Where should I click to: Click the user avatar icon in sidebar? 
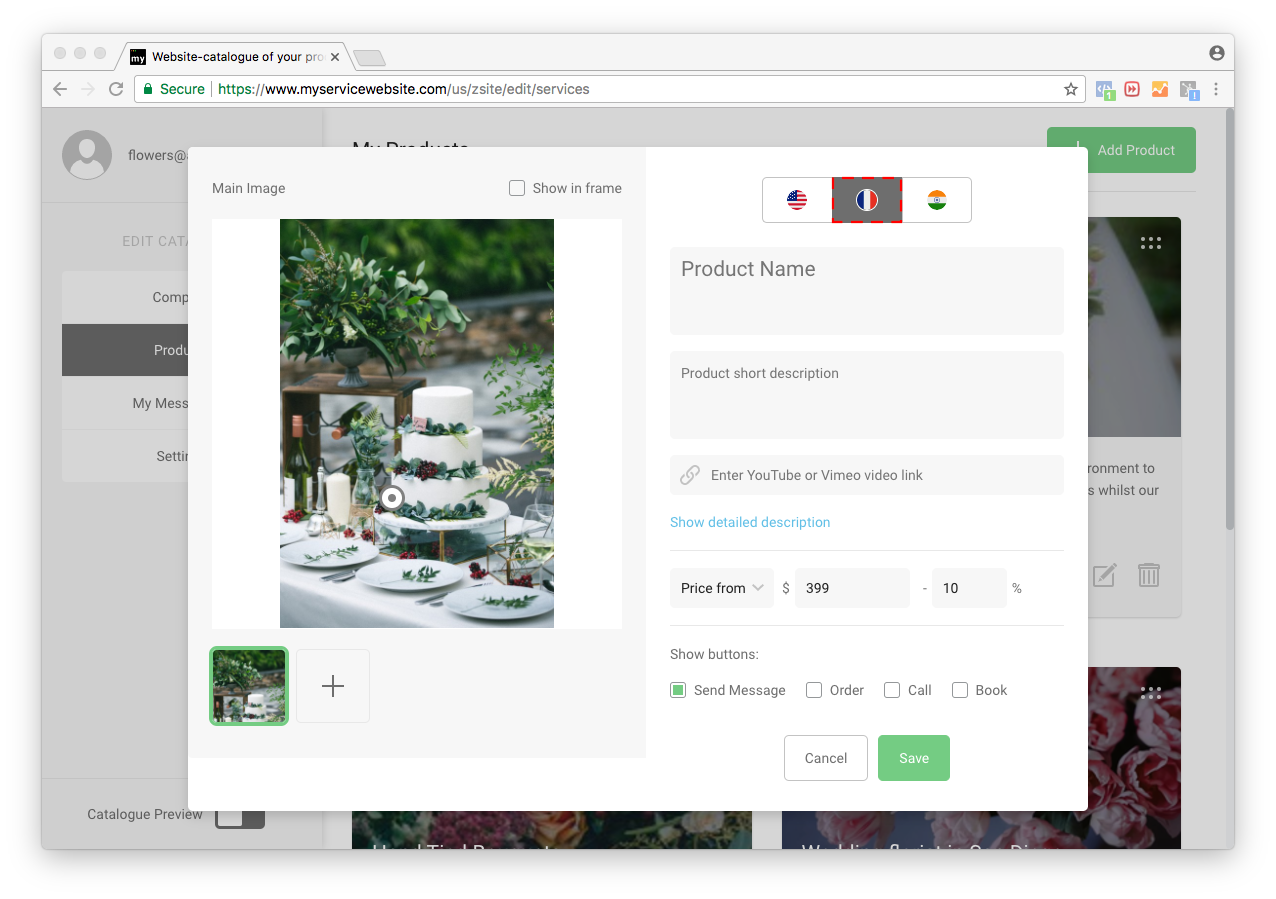pos(87,155)
